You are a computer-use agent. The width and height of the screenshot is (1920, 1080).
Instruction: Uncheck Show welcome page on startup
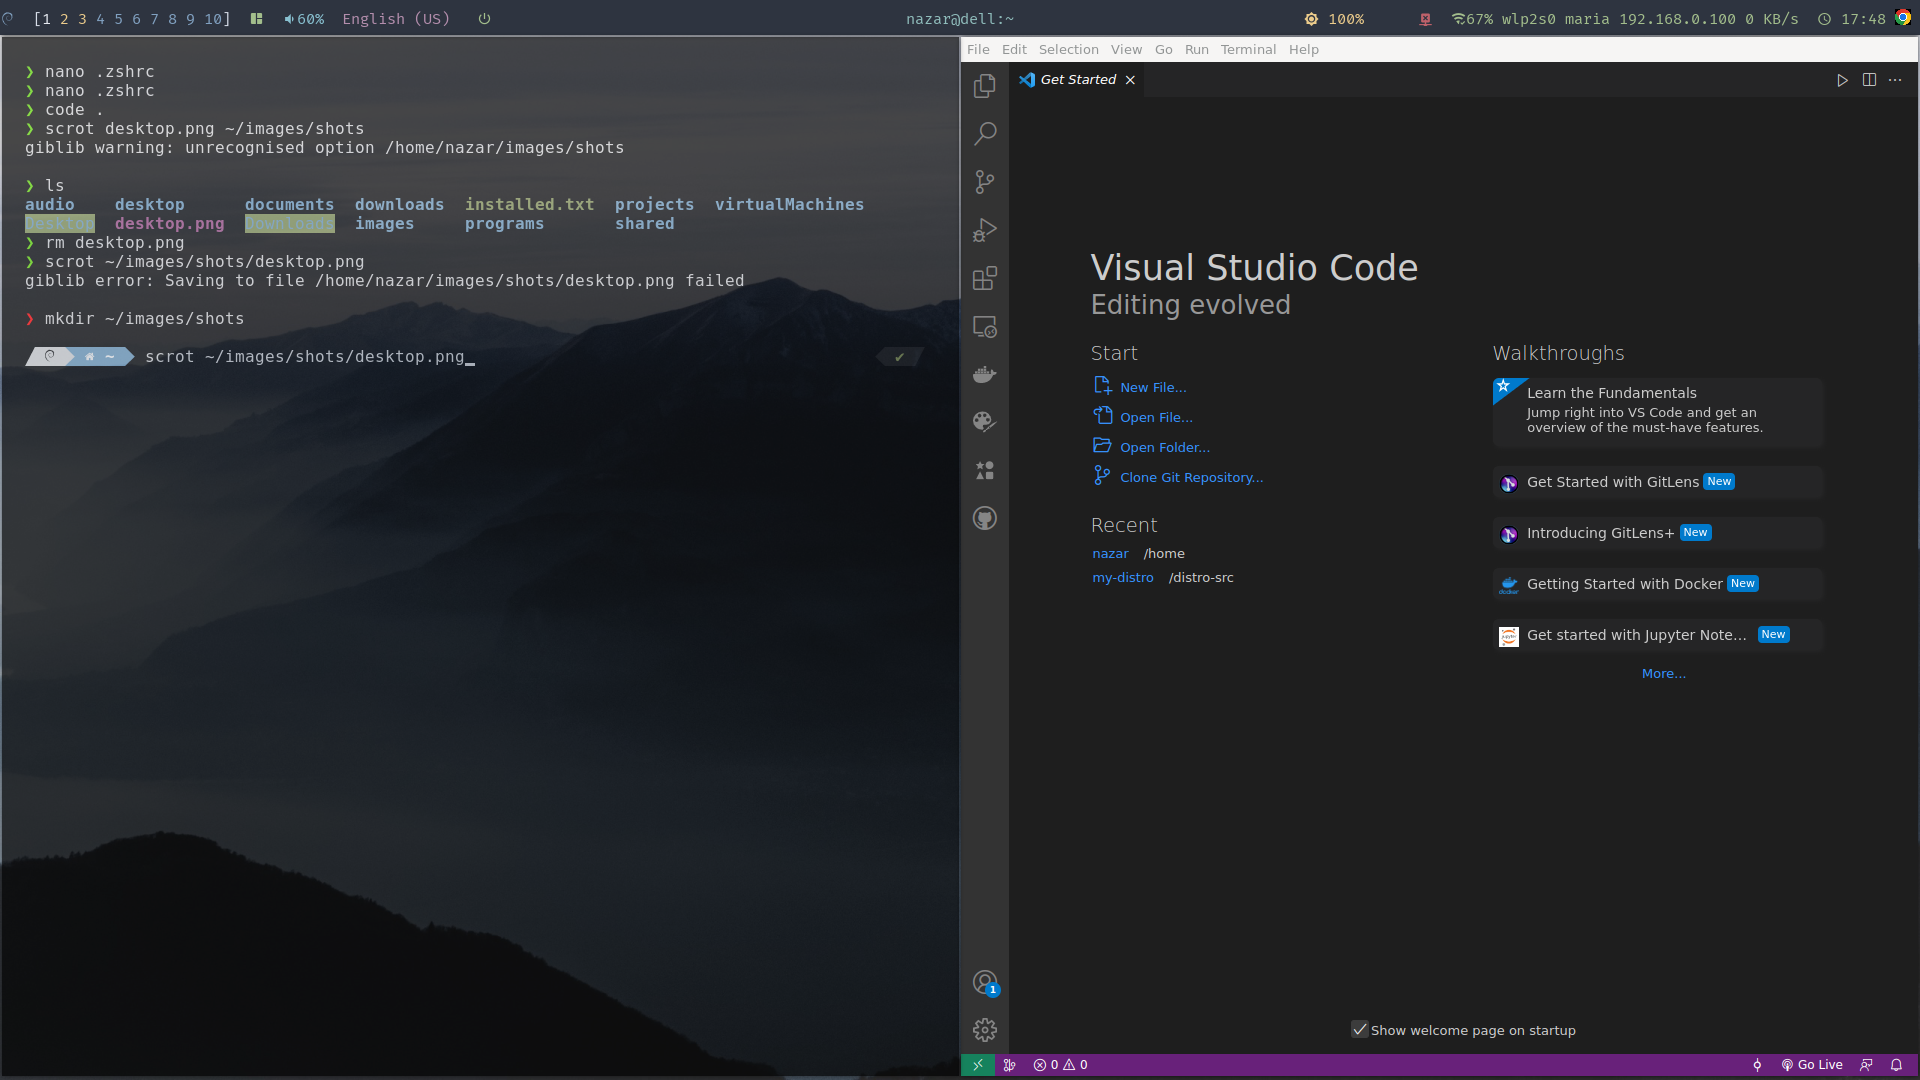coord(1359,1030)
